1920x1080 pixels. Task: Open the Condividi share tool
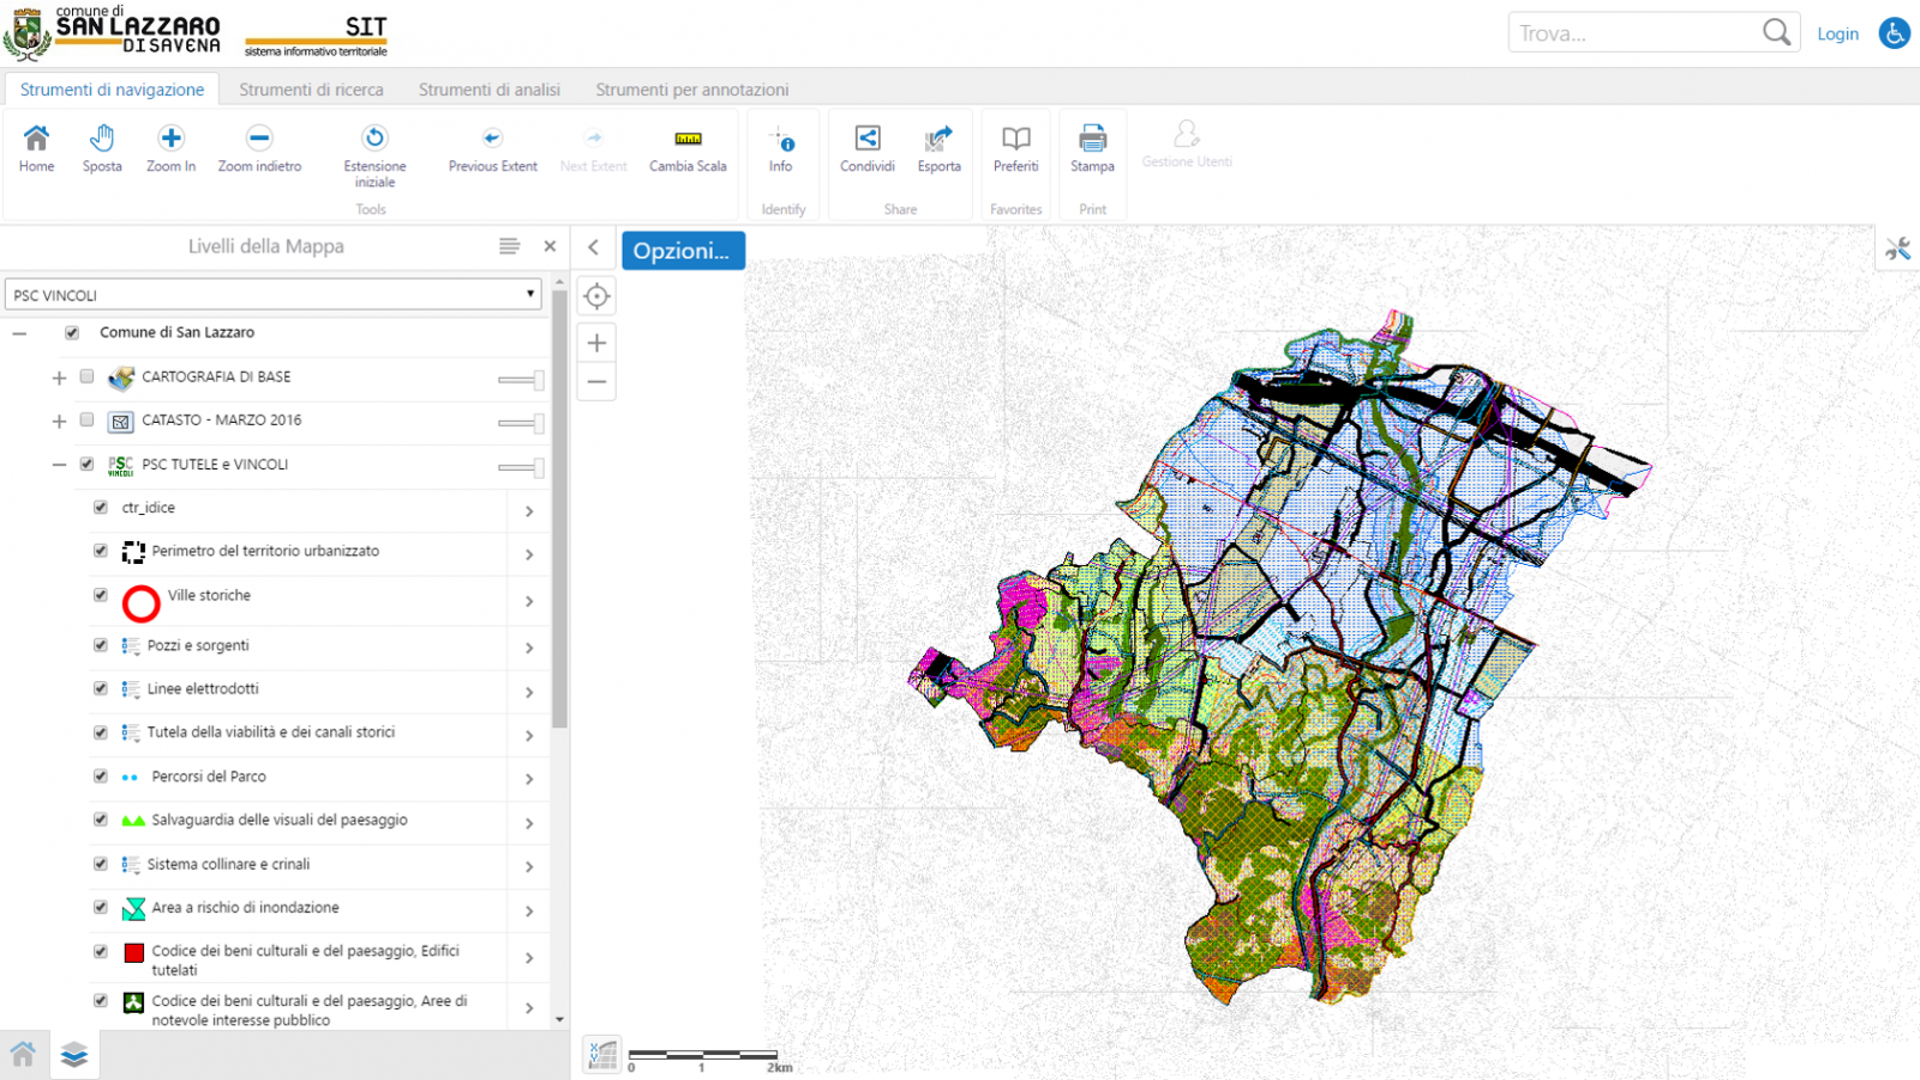(x=867, y=148)
